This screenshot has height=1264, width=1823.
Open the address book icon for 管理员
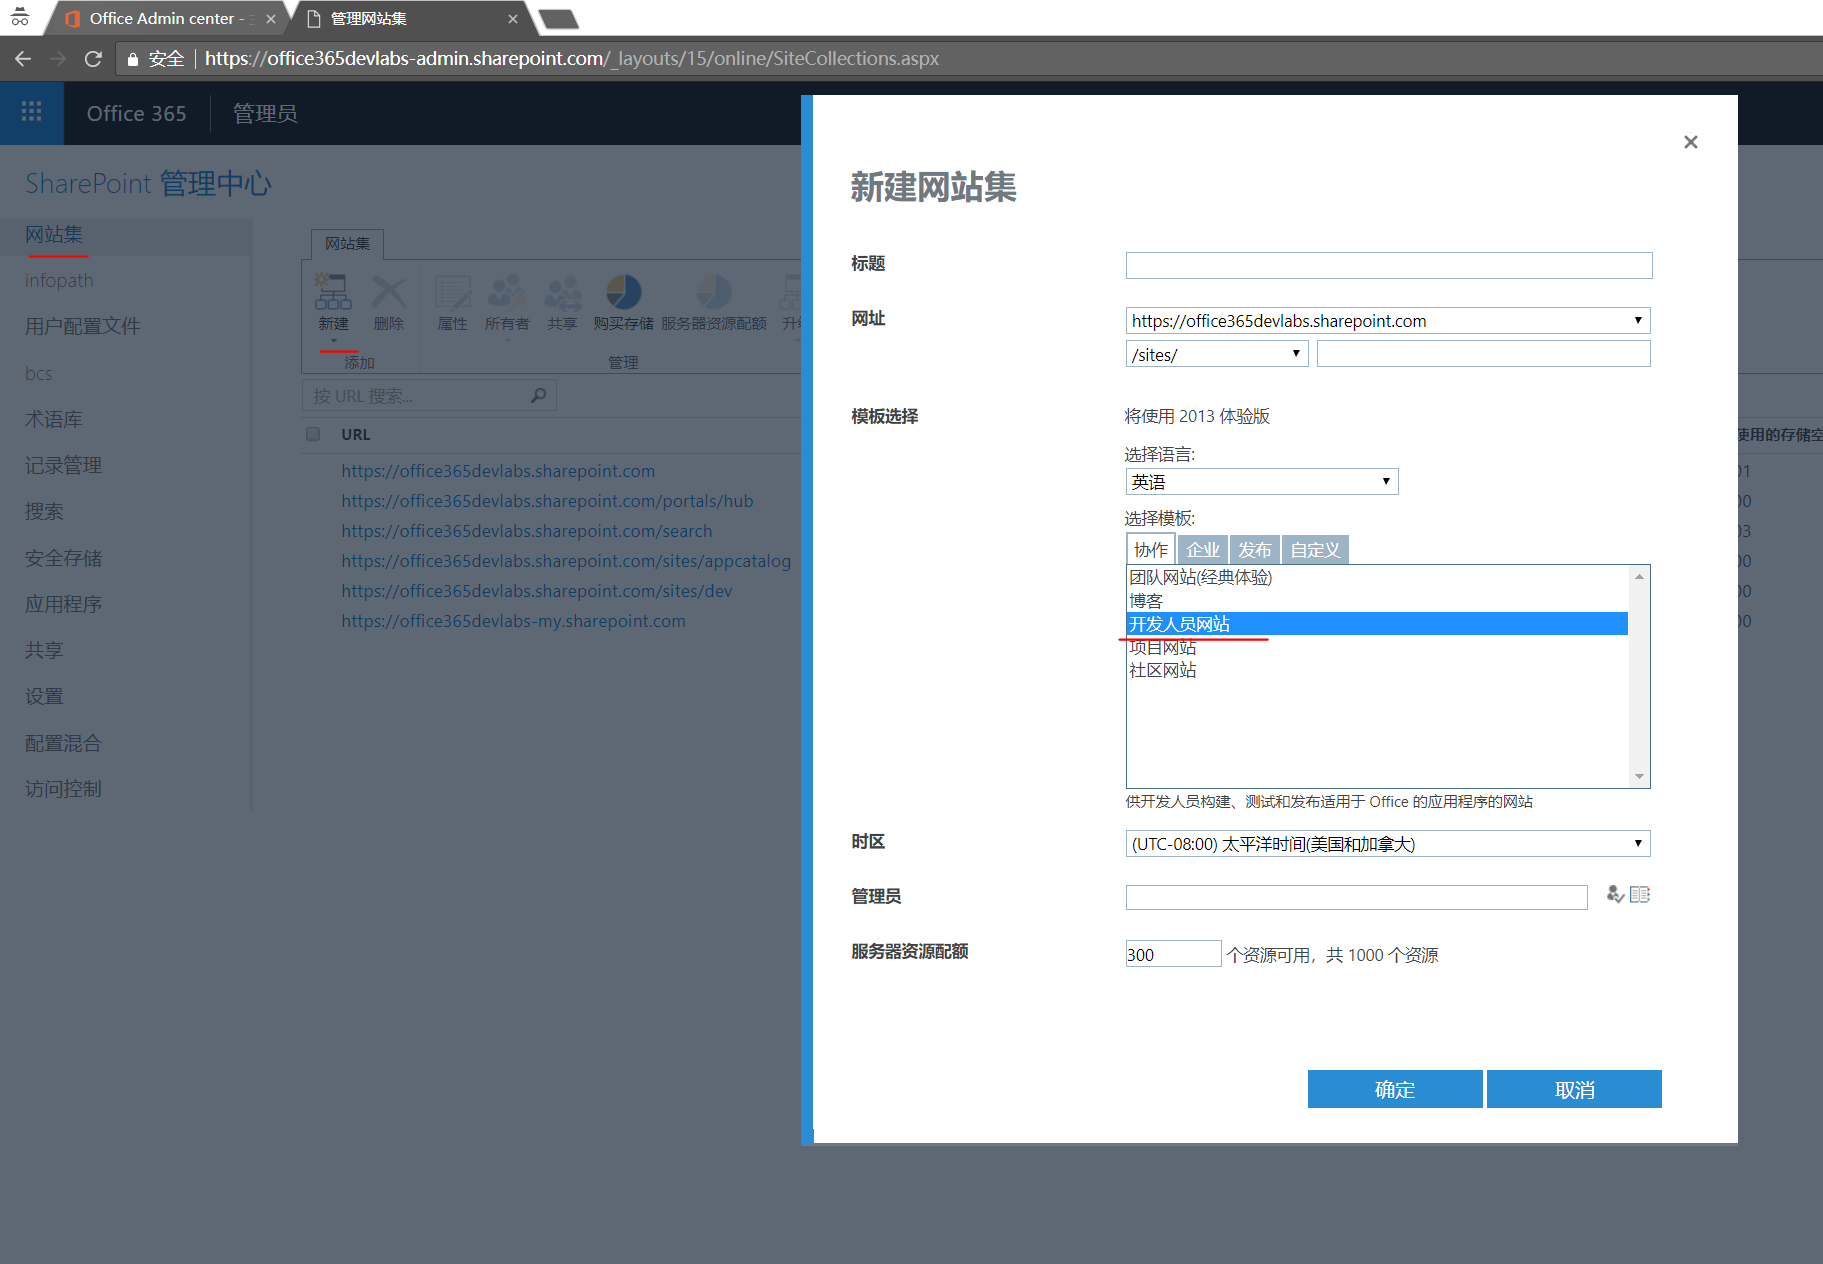(x=1640, y=895)
